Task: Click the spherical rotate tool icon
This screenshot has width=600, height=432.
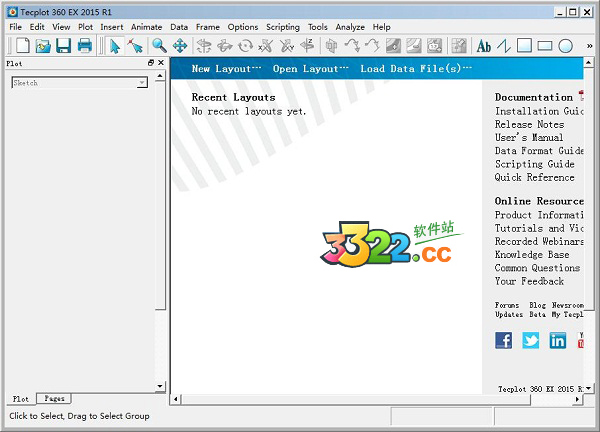Action: (x=204, y=46)
